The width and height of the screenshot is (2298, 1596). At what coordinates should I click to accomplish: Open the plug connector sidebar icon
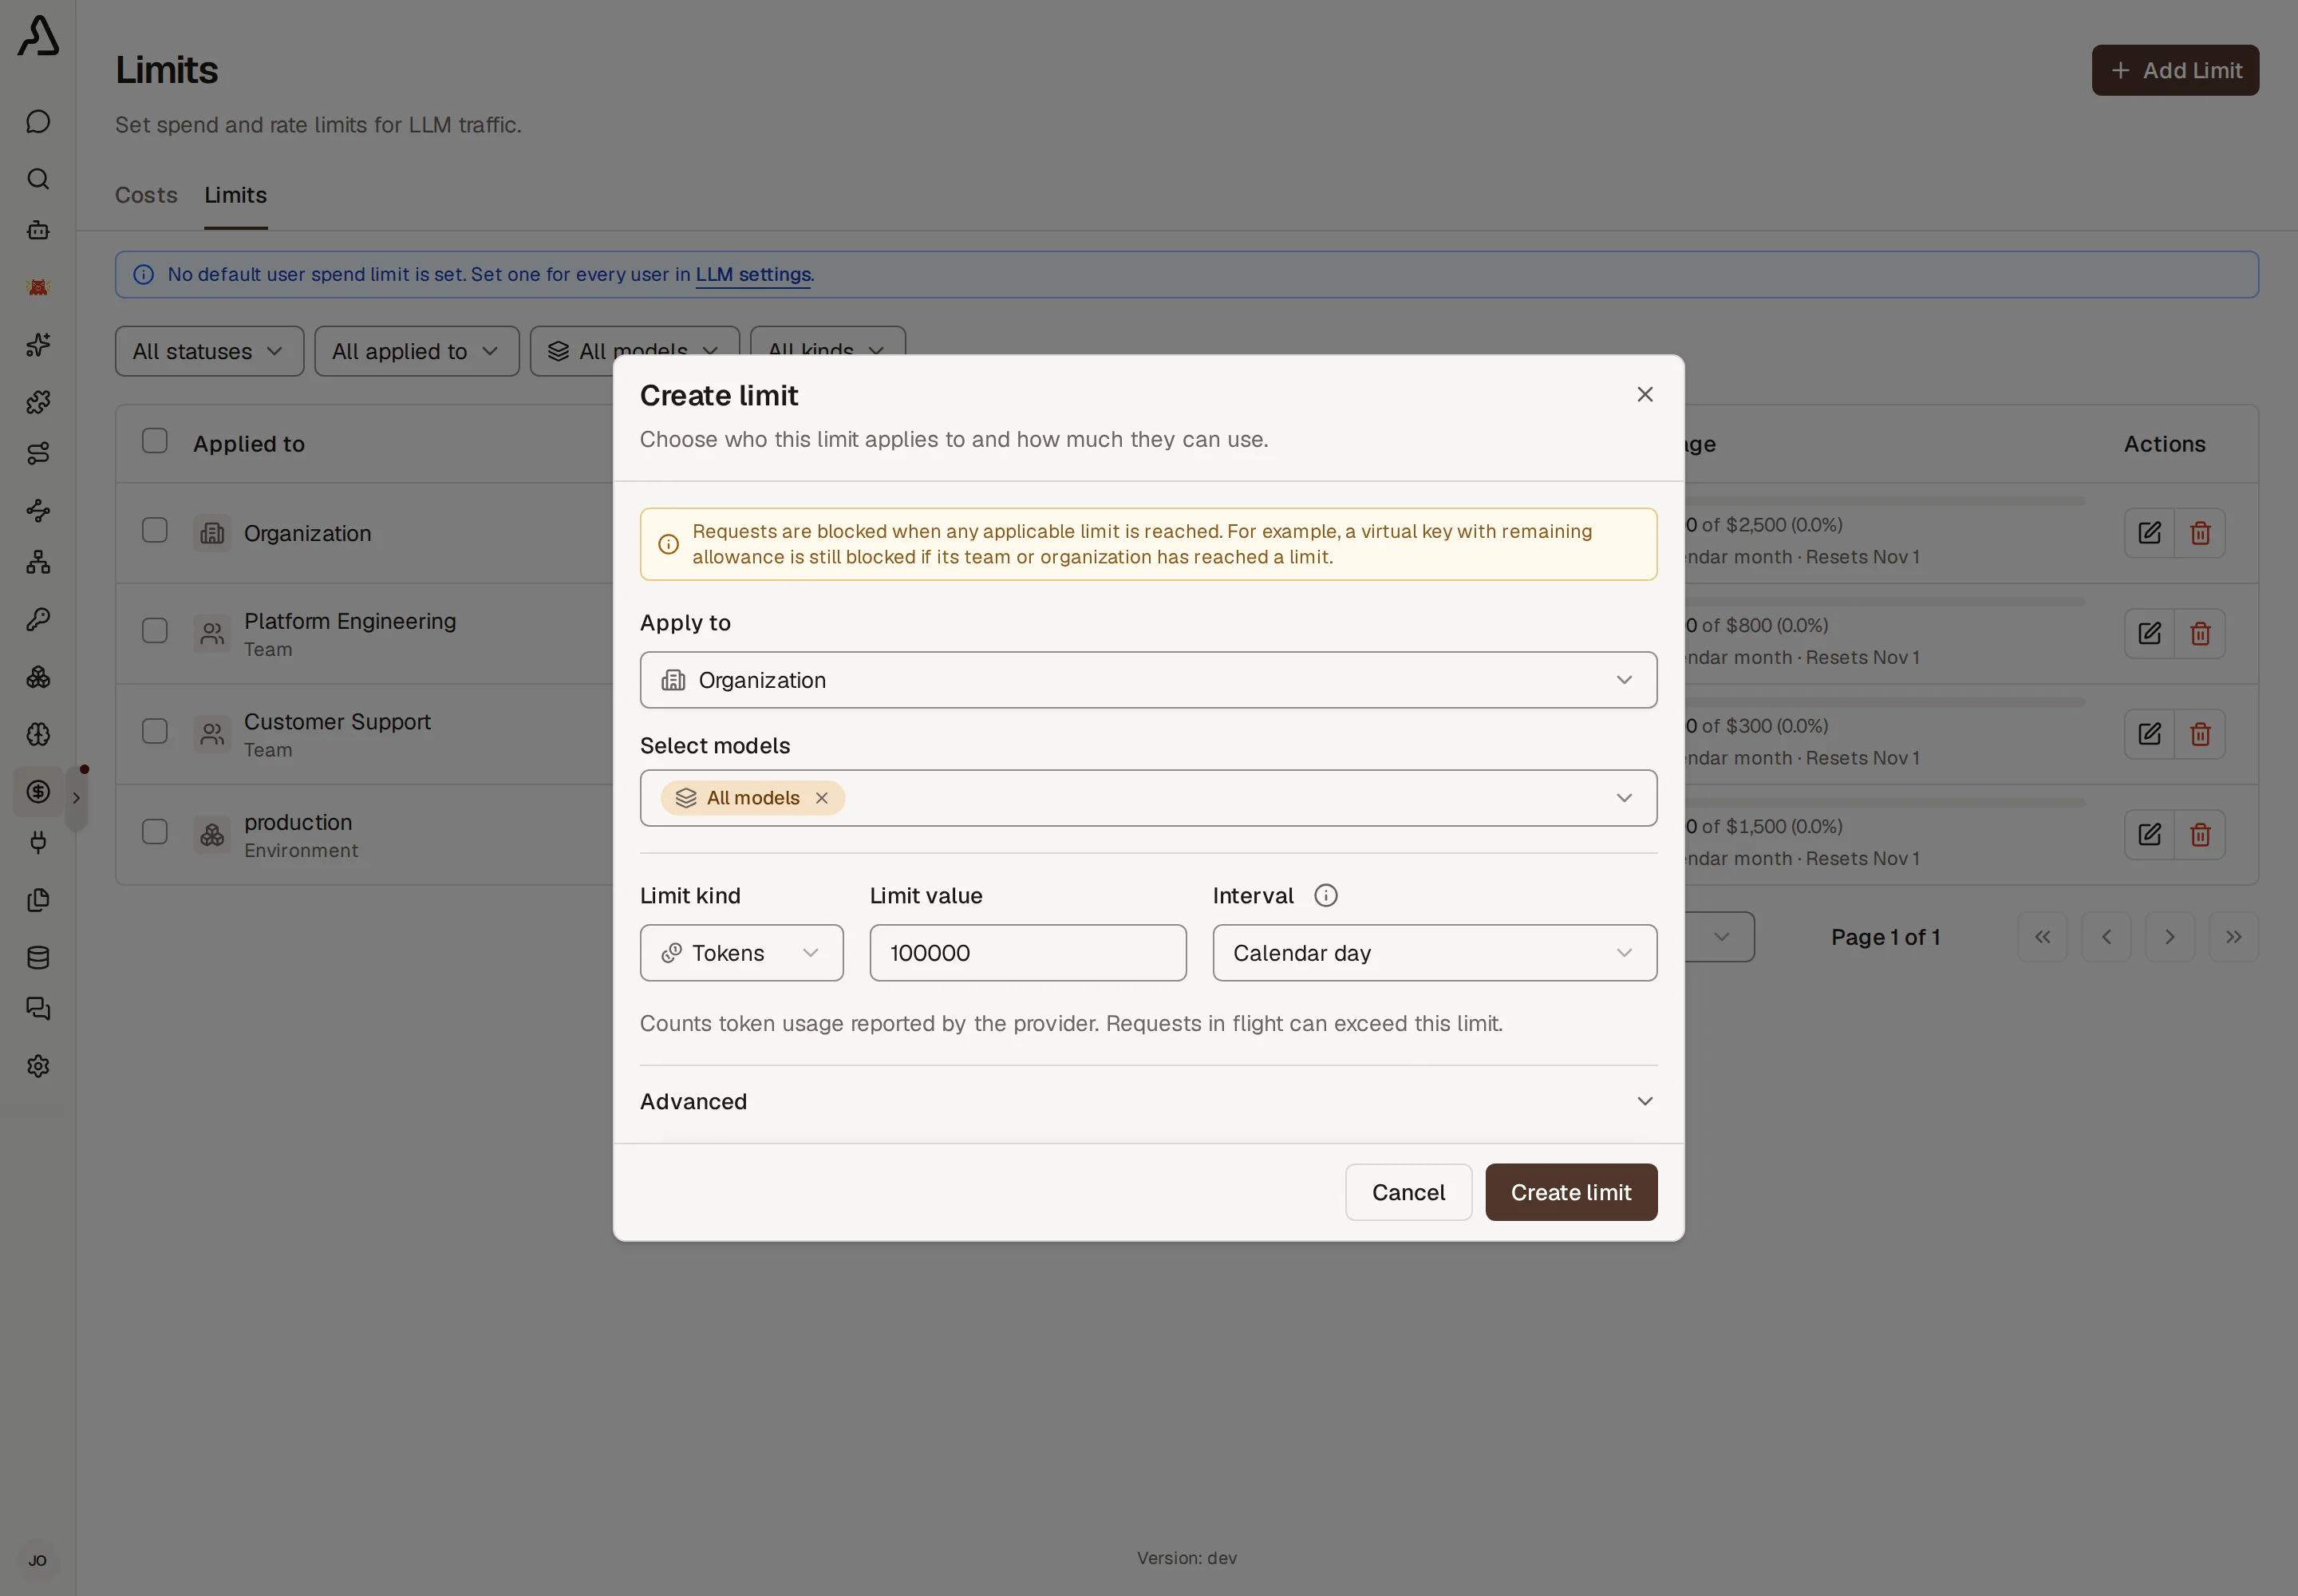[38, 843]
